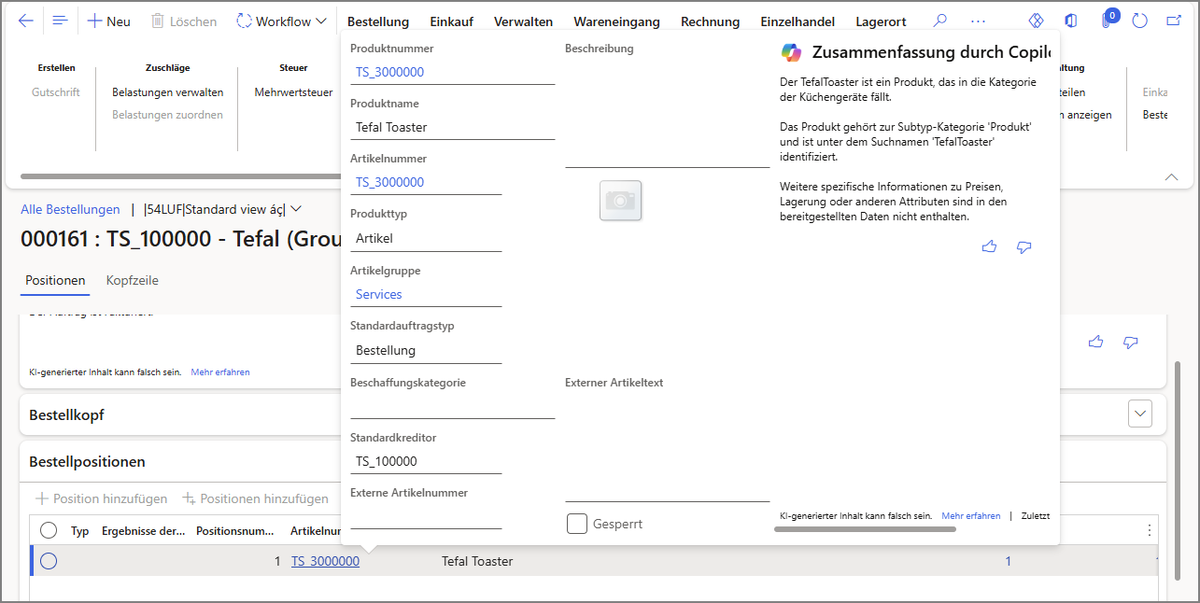Click Position hinzufügen
1200x603 pixels.
[x=101, y=498]
